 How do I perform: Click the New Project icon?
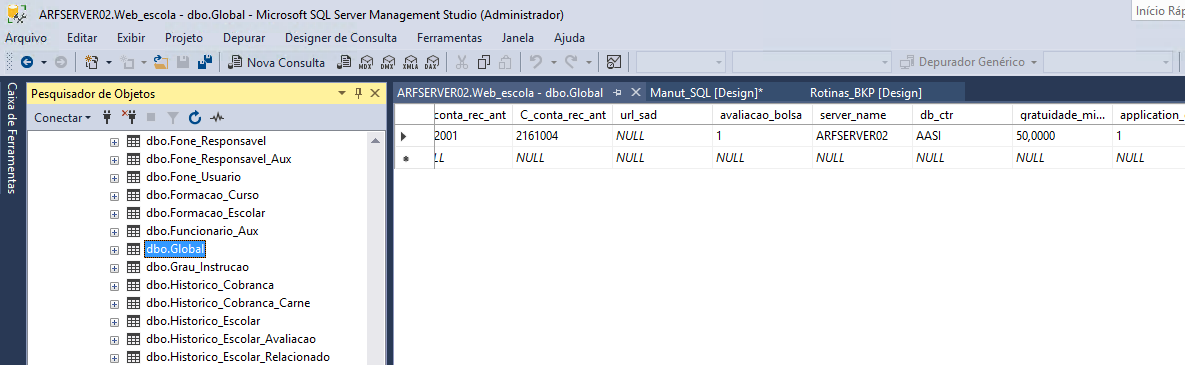92,62
